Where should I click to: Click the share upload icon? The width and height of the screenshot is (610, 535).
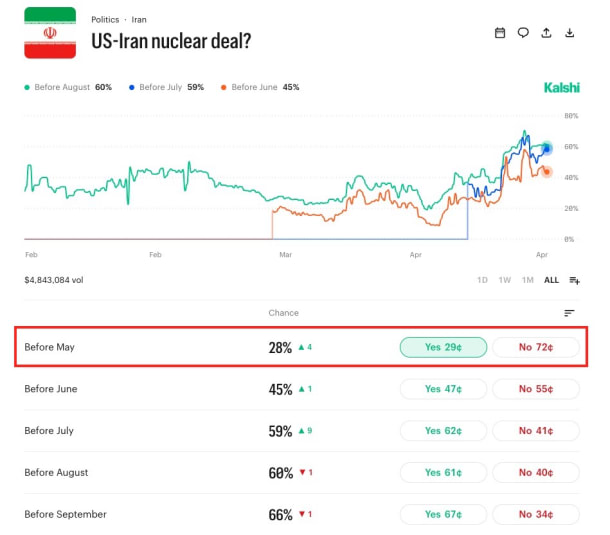[x=546, y=33]
